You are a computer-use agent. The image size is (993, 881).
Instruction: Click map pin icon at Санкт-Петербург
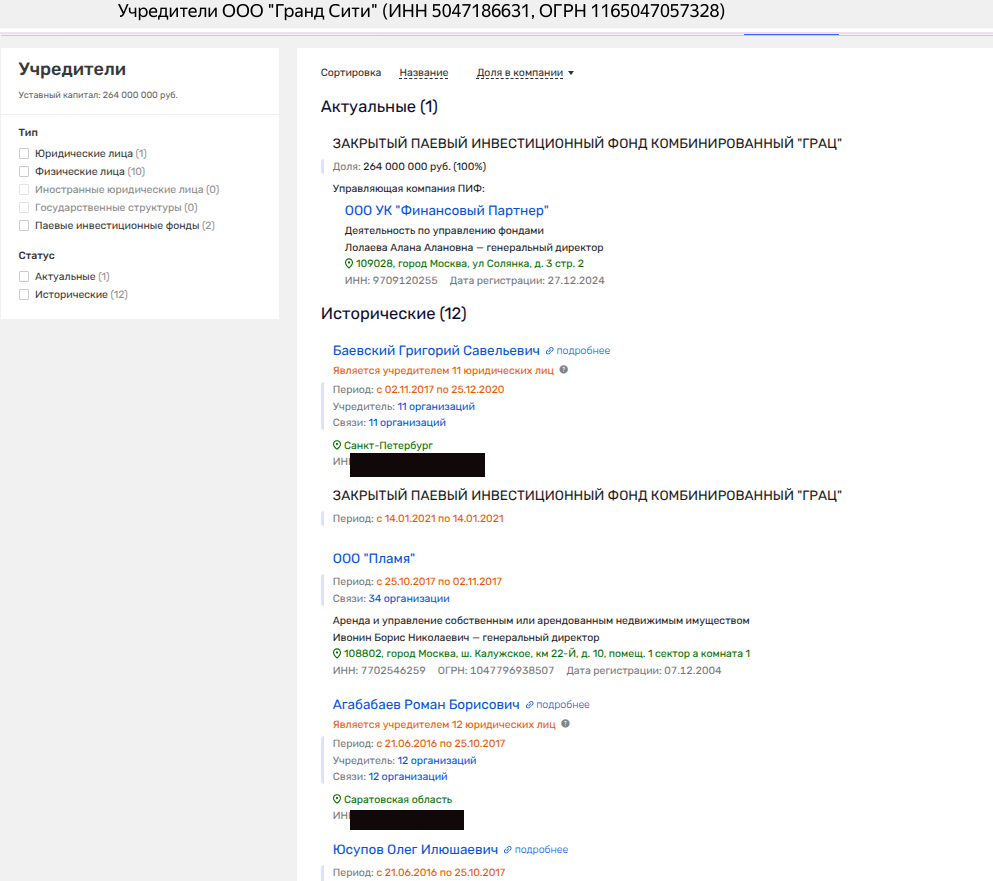(337, 446)
